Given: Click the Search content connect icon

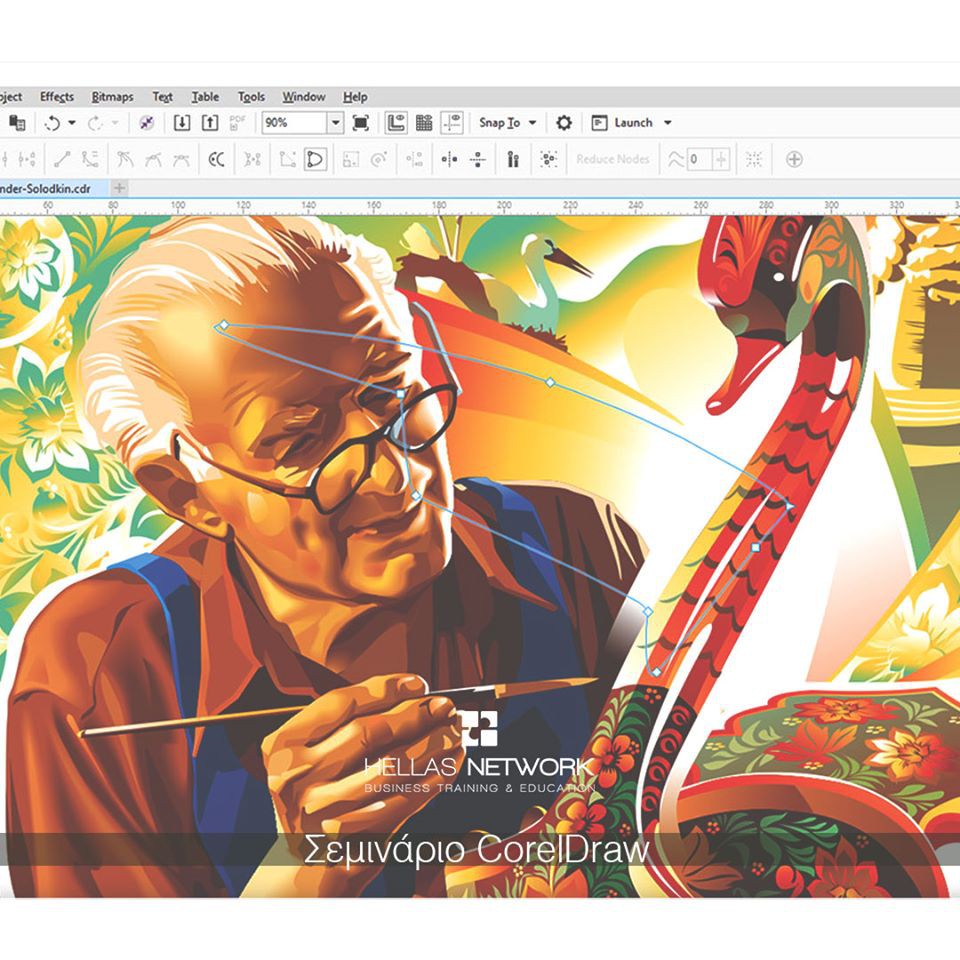Looking at the screenshot, I should [146, 123].
